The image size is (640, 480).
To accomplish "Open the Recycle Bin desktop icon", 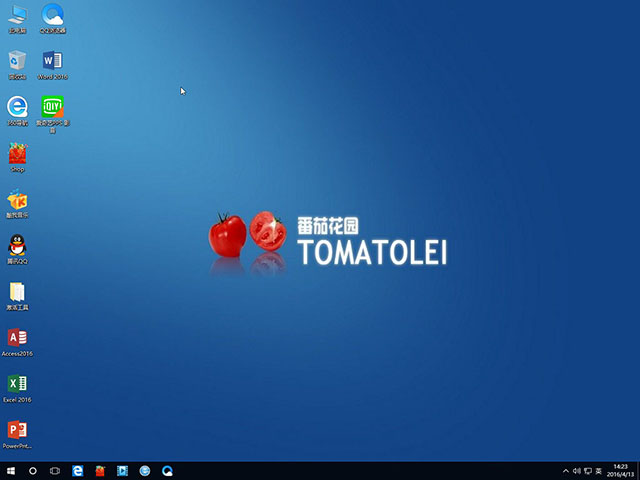I will point(17,64).
